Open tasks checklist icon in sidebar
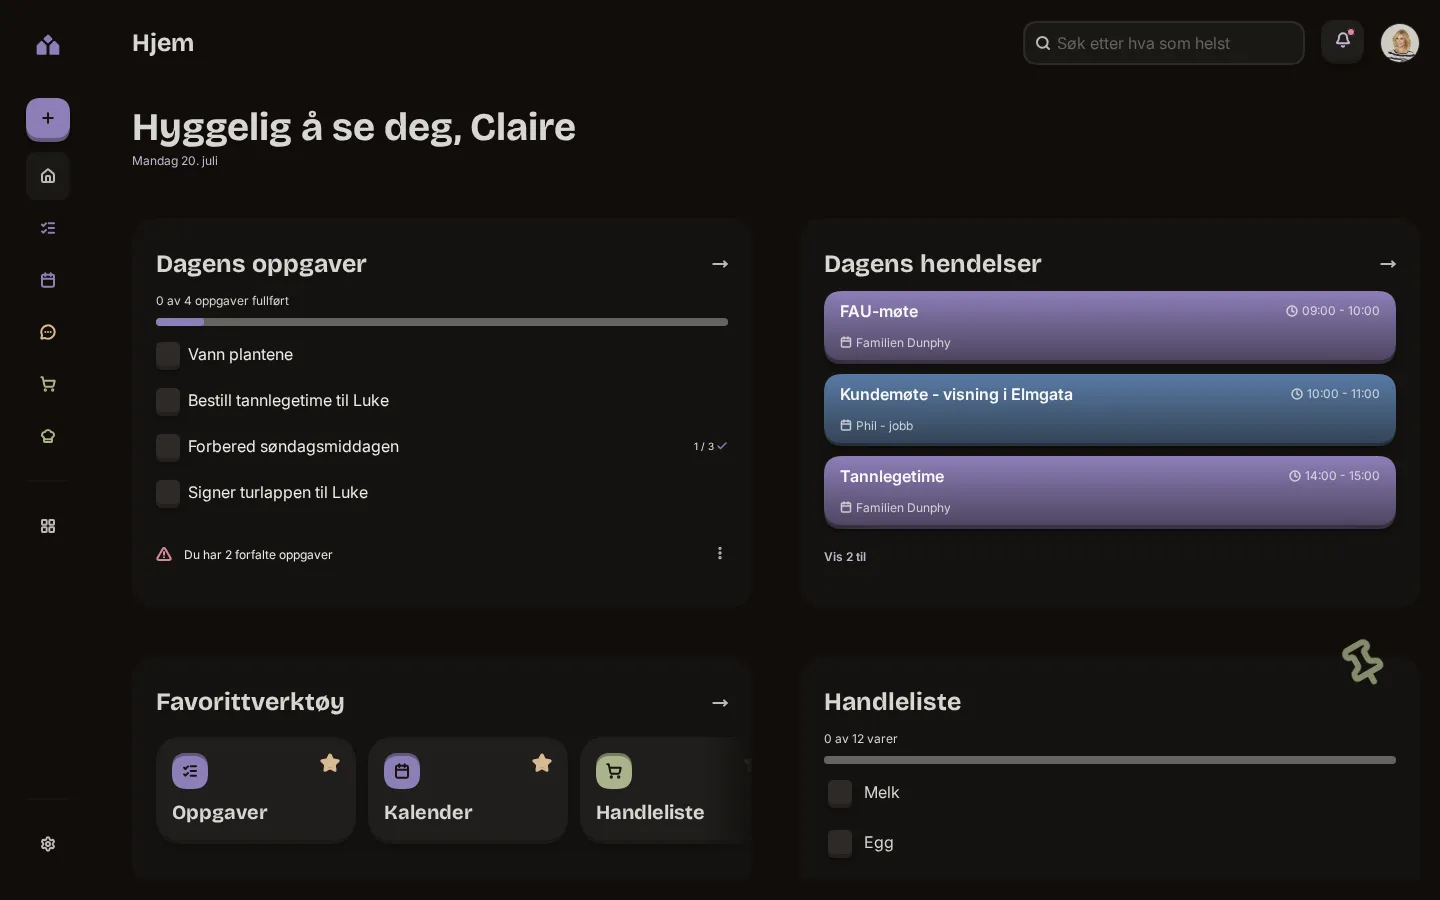Image resolution: width=1440 pixels, height=900 pixels. 48,228
